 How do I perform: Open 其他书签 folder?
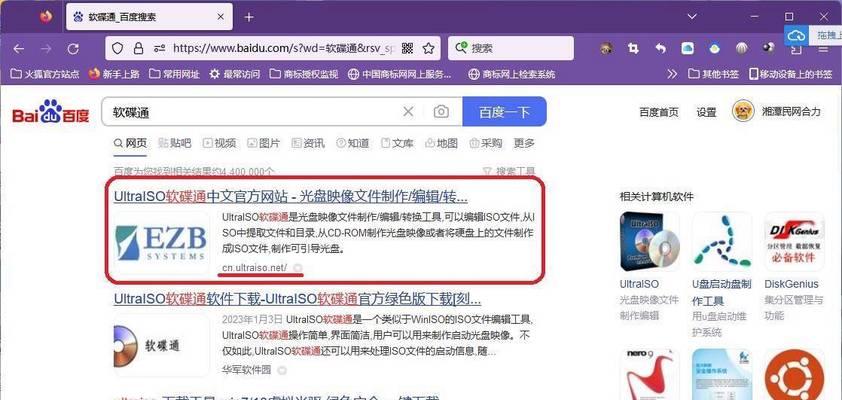[x=714, y=74]
